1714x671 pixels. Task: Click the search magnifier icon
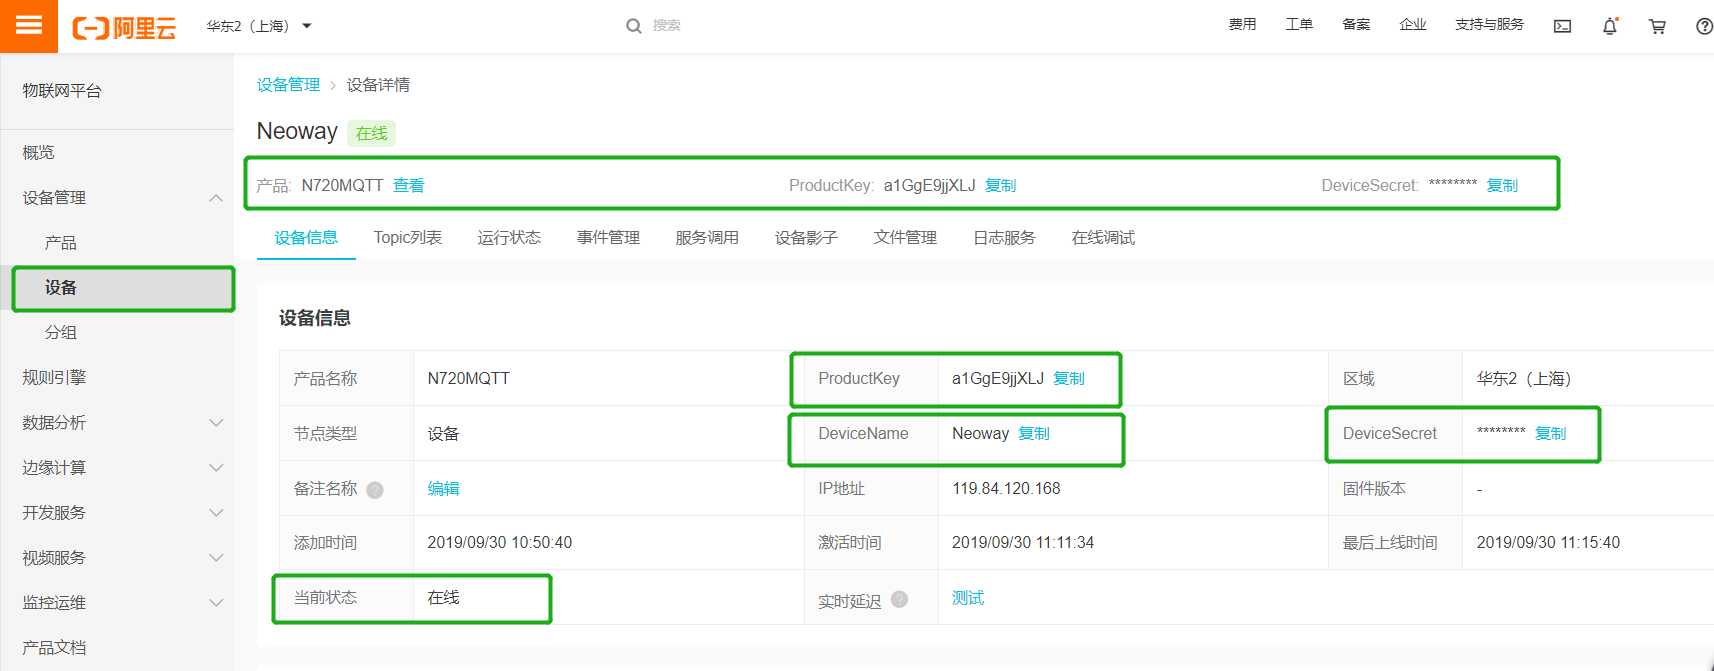point(633,26)
